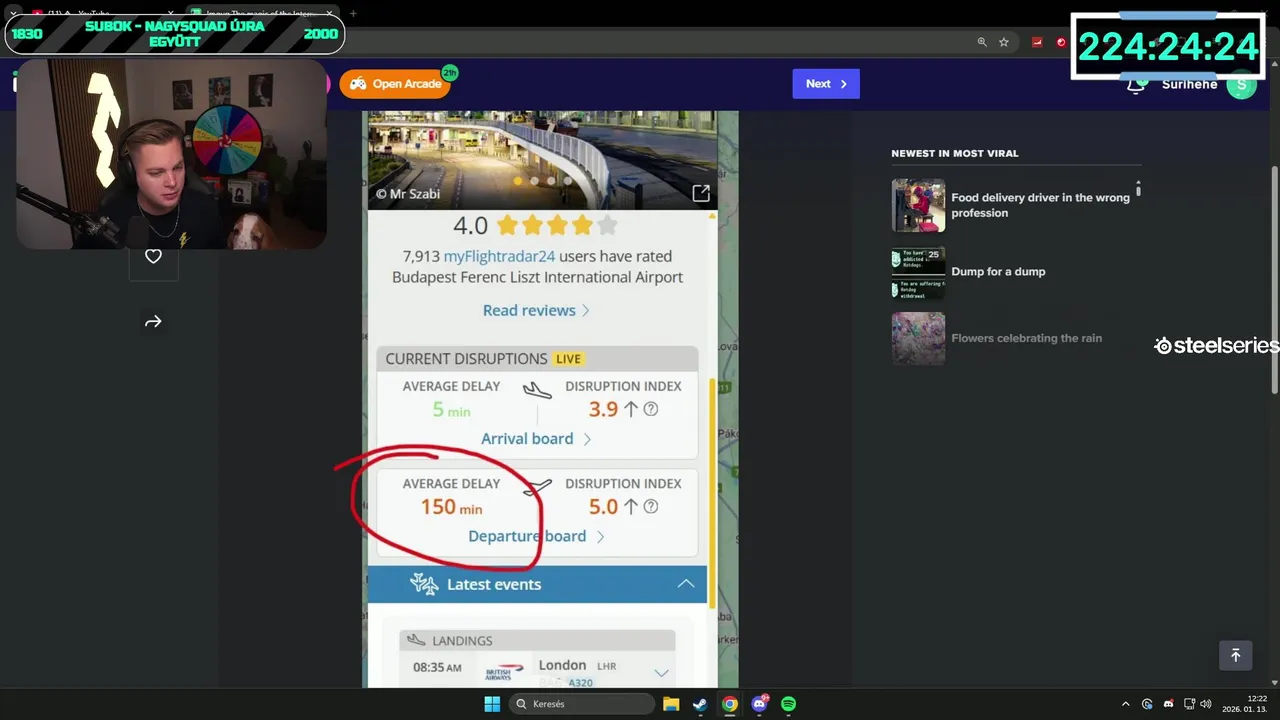Click the network tray icon
This screenshot has width=1280, height=720.
tap(1189, 704)
